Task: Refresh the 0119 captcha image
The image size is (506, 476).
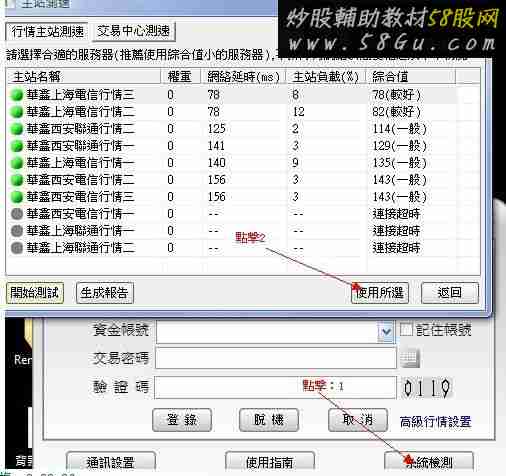Action: coord(427,387)
